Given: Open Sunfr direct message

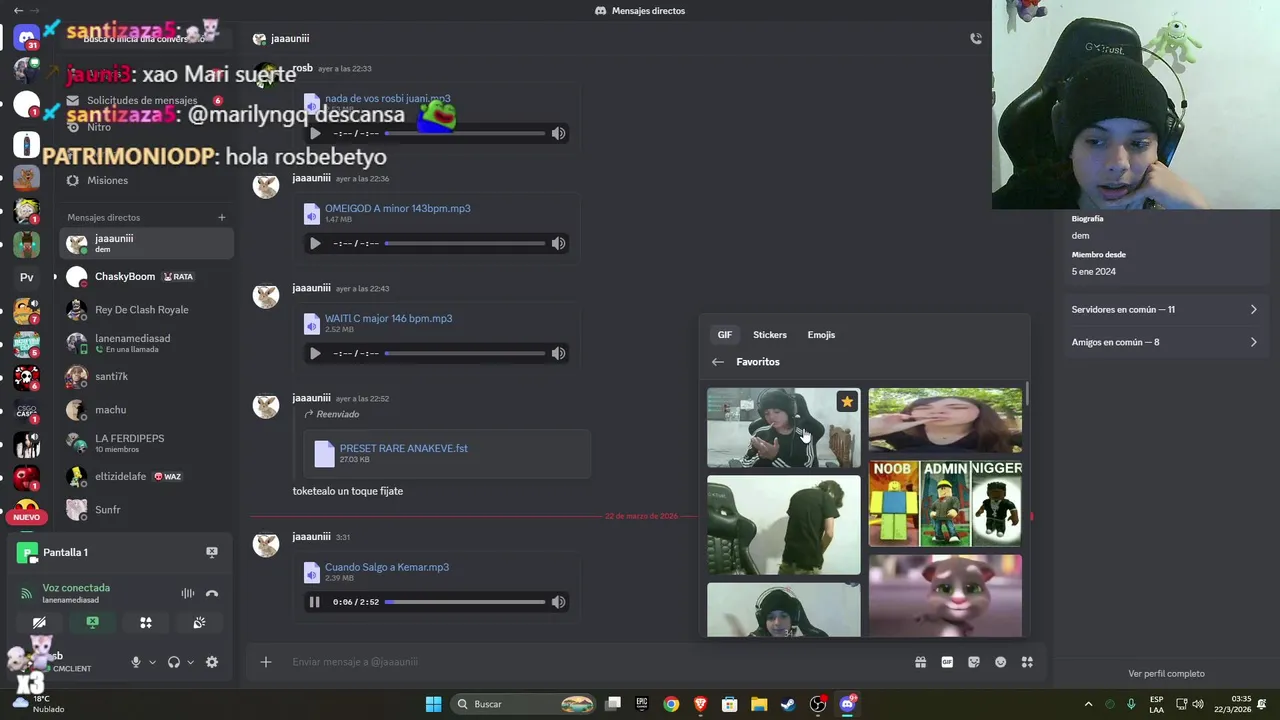Looking at the screenshot, I should (x=147, y=510).
